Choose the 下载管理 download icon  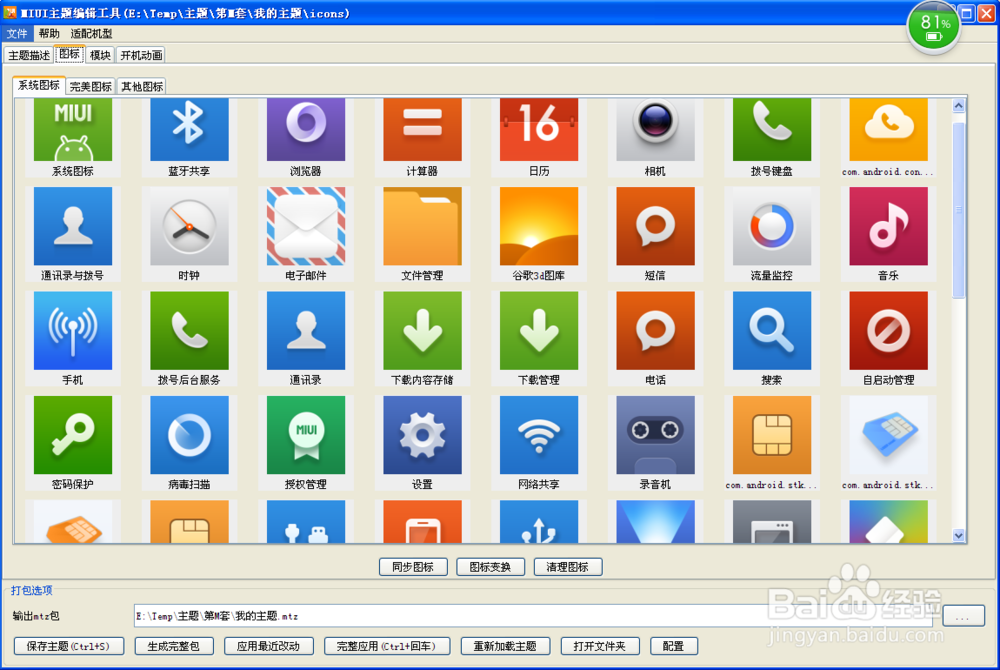(x=539, y=331)
